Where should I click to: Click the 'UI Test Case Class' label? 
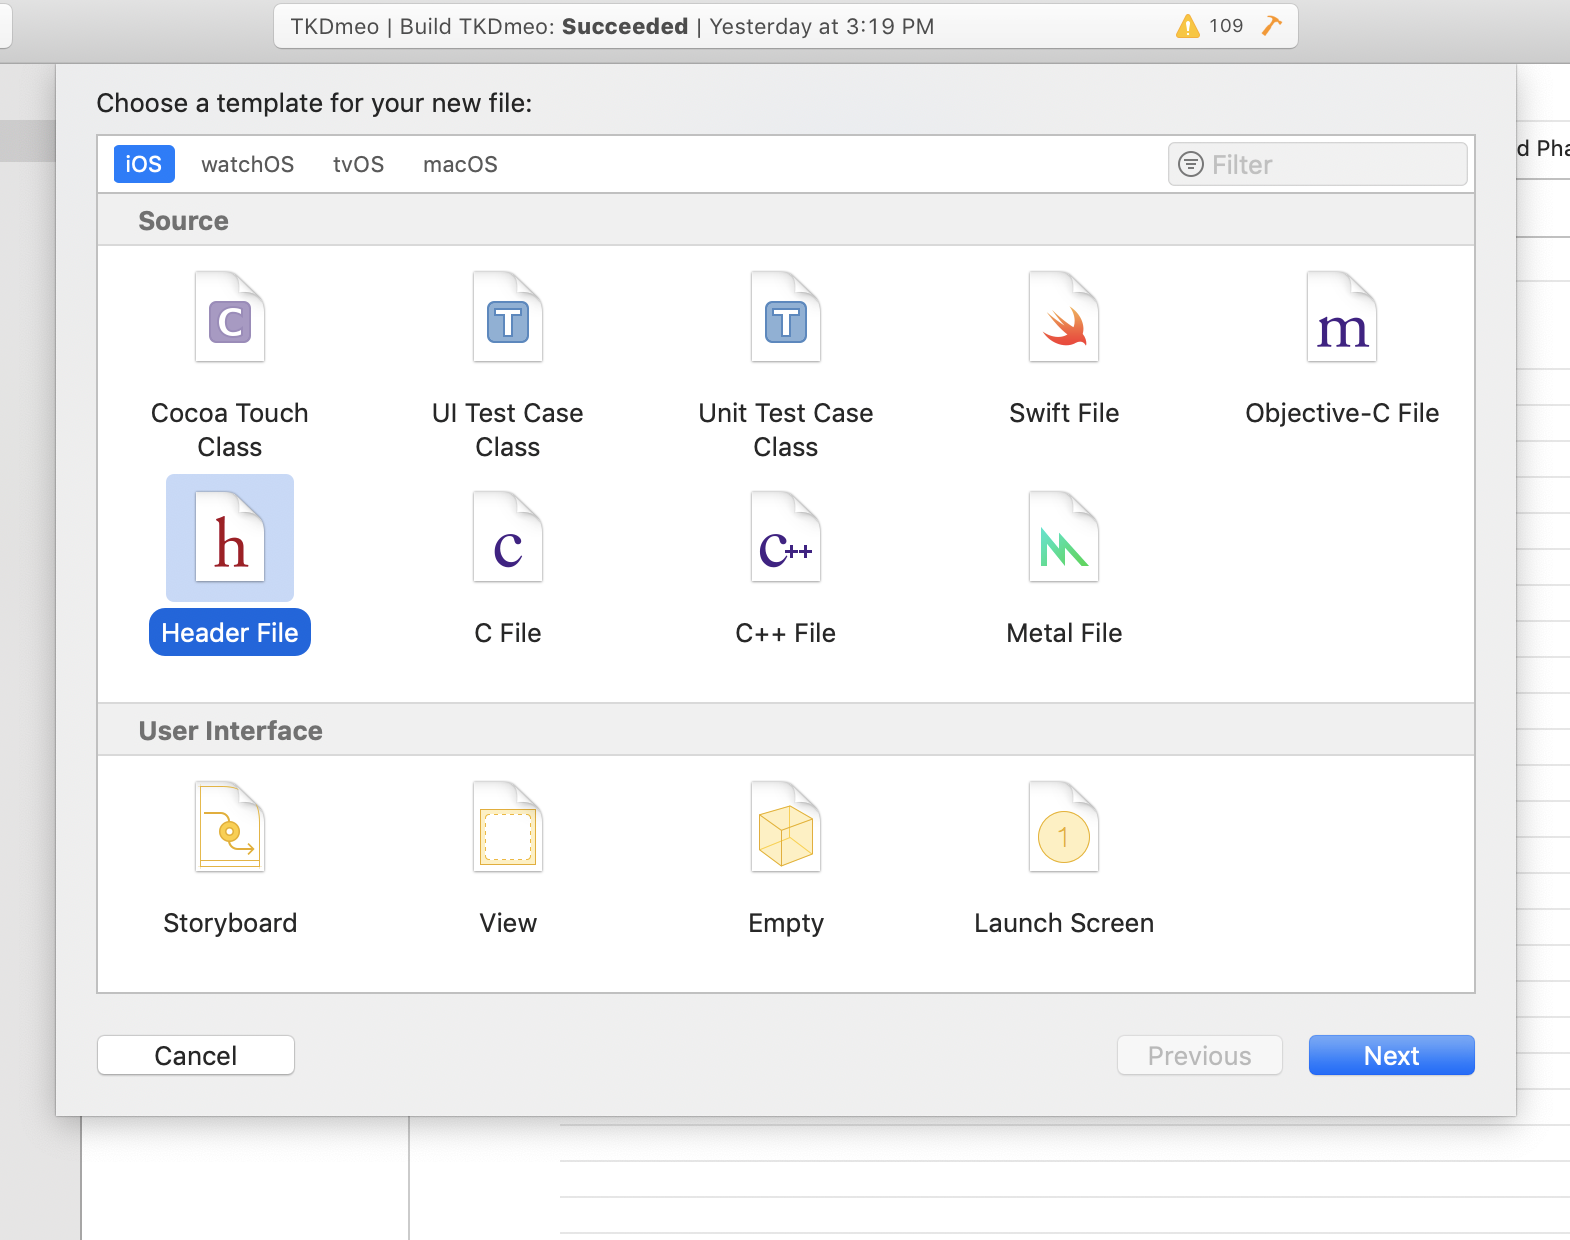508,430
